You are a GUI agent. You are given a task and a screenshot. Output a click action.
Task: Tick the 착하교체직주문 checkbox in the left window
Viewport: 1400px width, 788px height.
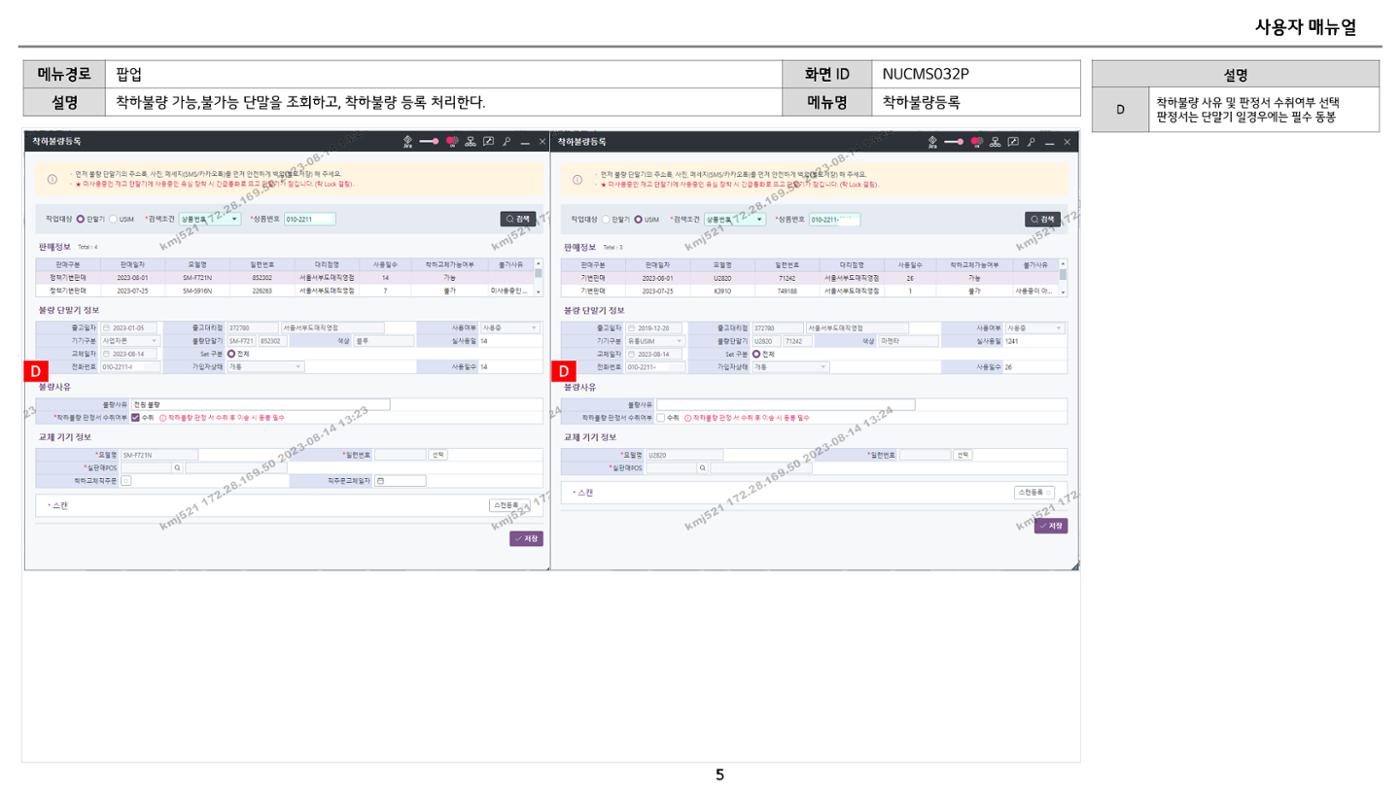point(126,481)
